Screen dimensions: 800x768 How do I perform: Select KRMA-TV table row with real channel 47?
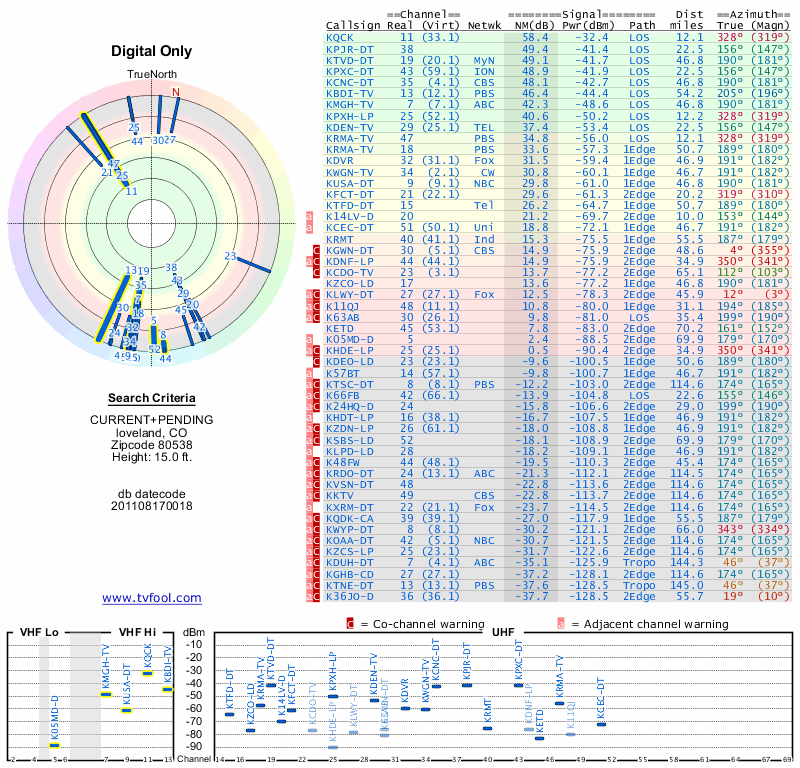(x=558, y=138)
